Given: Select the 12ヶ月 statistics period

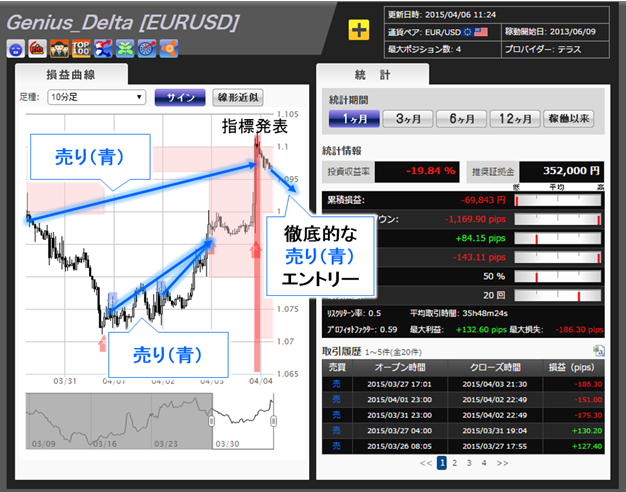Looking at the screenshot, I should coord(515,119).
